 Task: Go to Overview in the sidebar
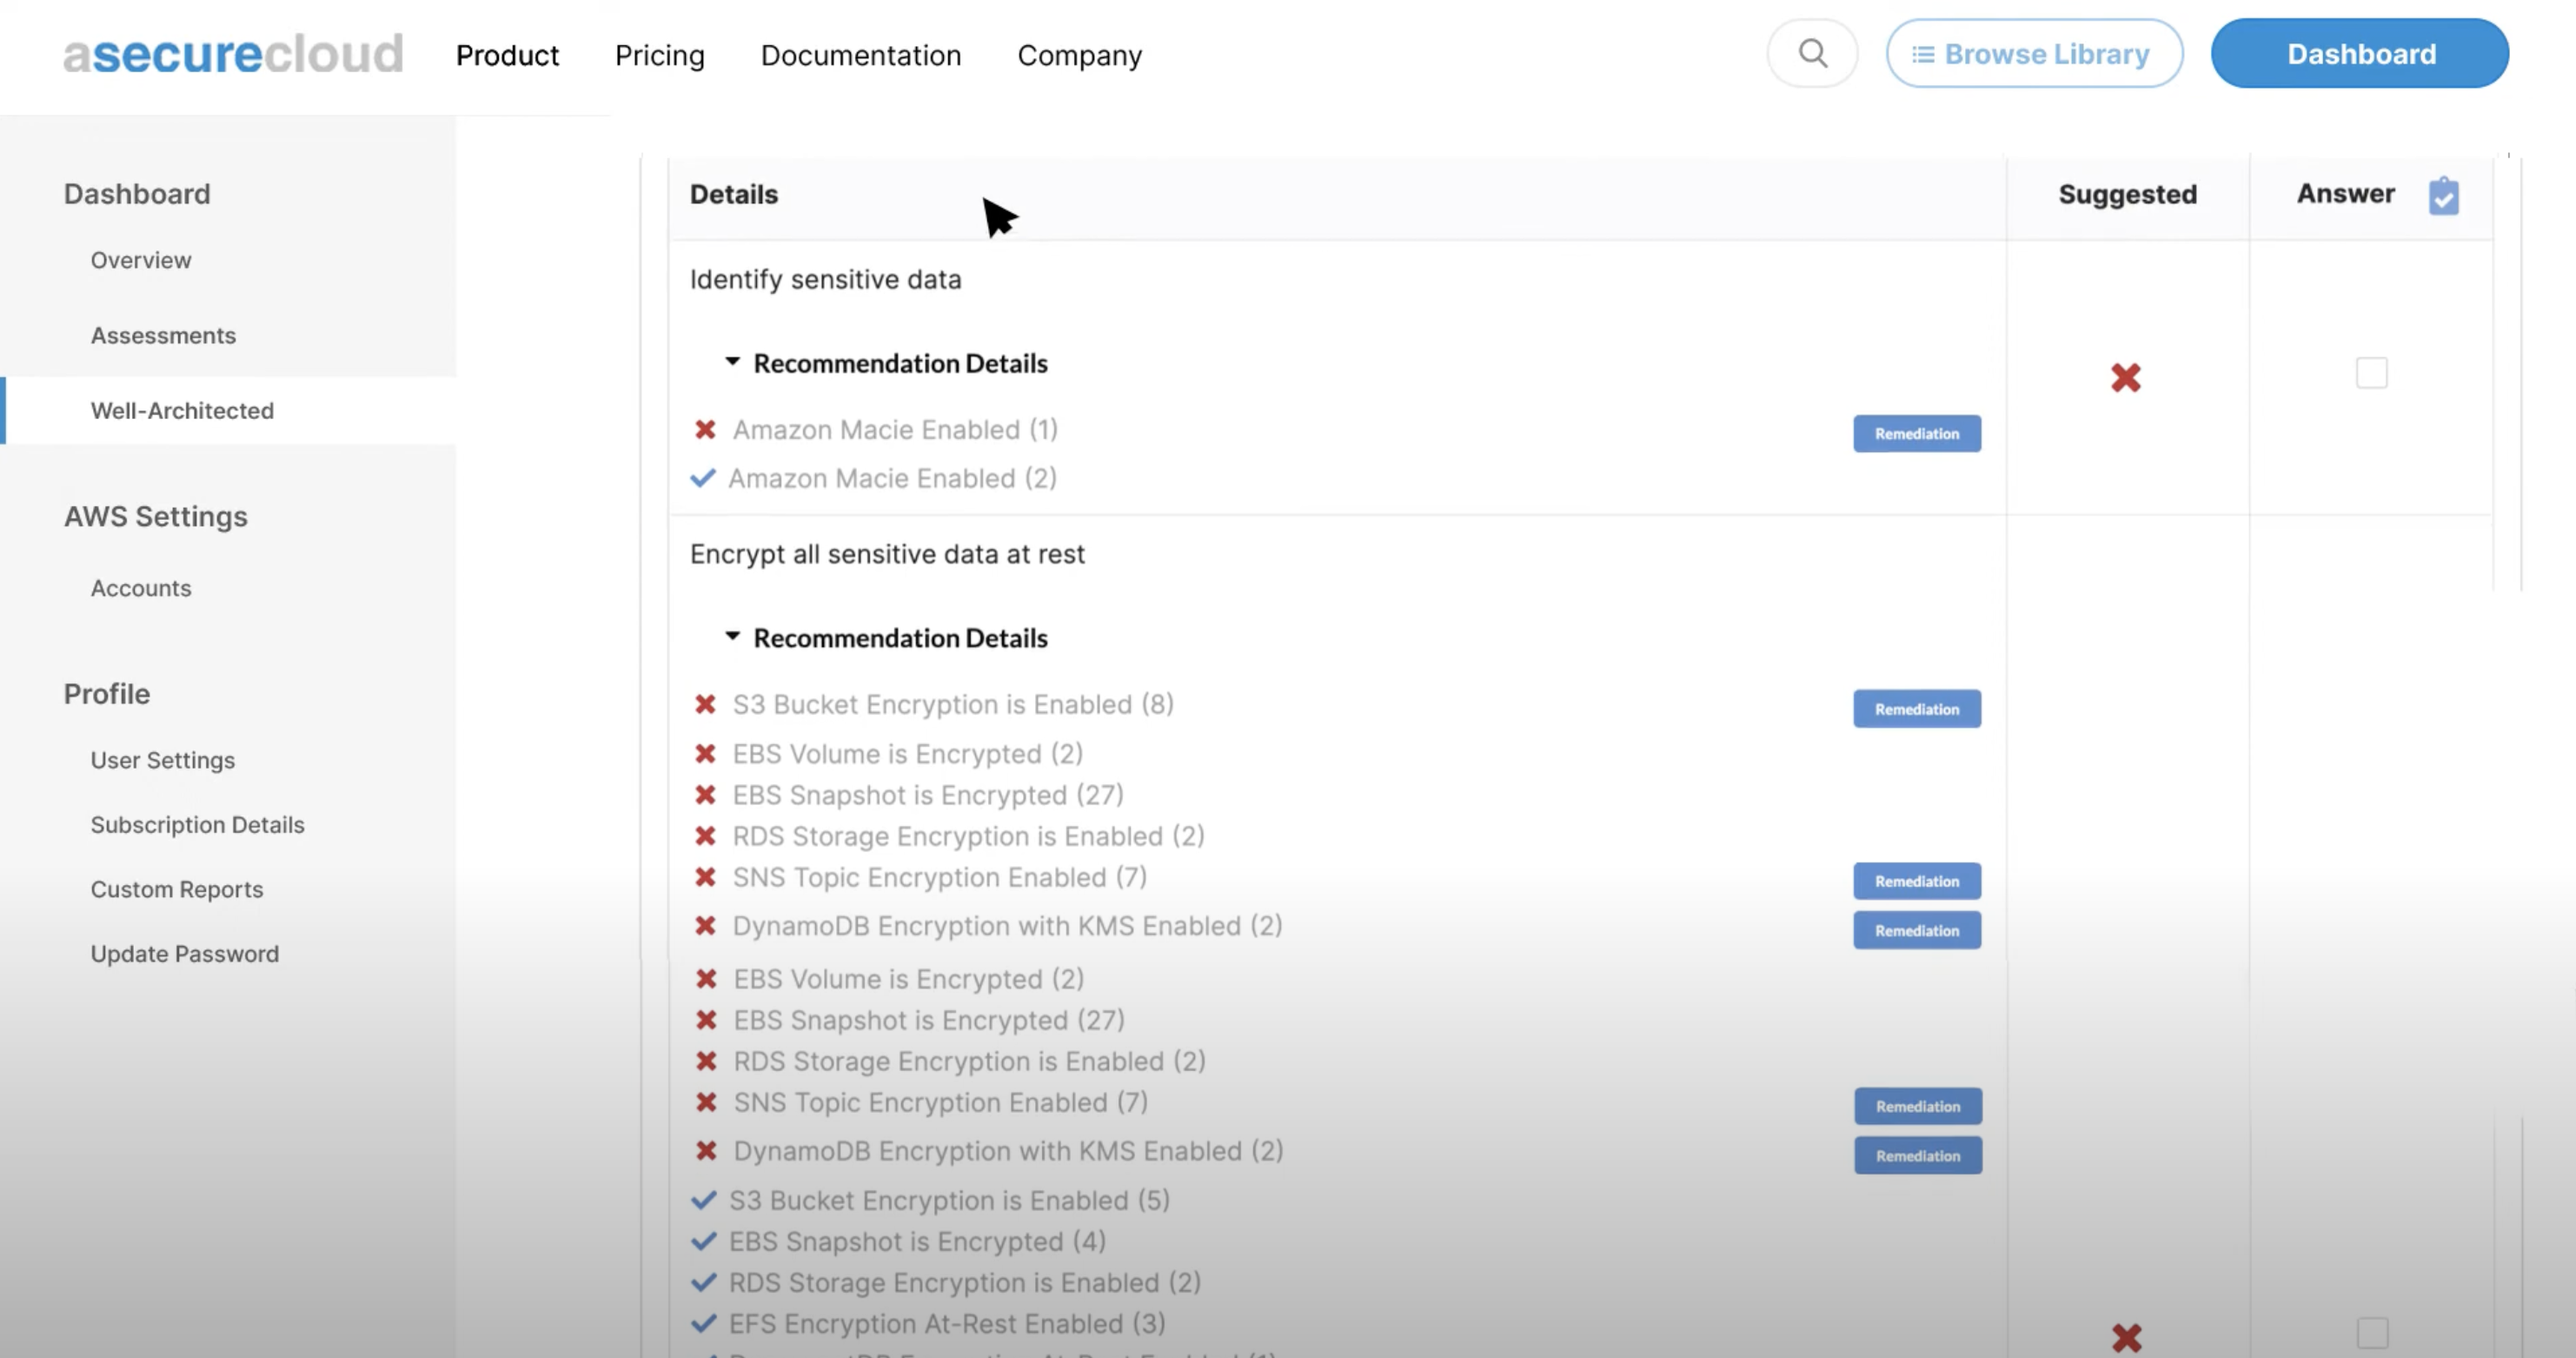pyautogui.click(x=141, y=260)
